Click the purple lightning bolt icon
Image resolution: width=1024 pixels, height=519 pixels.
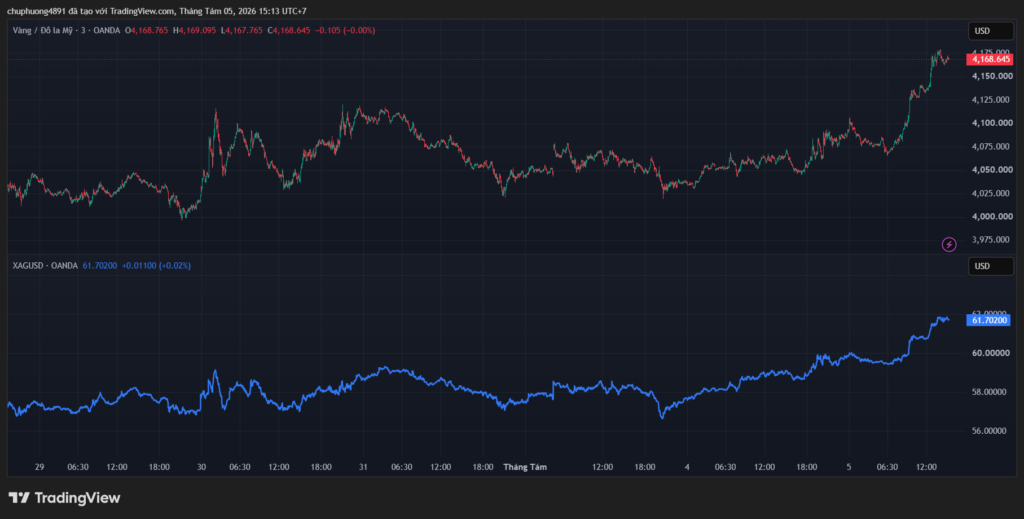[949, 245]
